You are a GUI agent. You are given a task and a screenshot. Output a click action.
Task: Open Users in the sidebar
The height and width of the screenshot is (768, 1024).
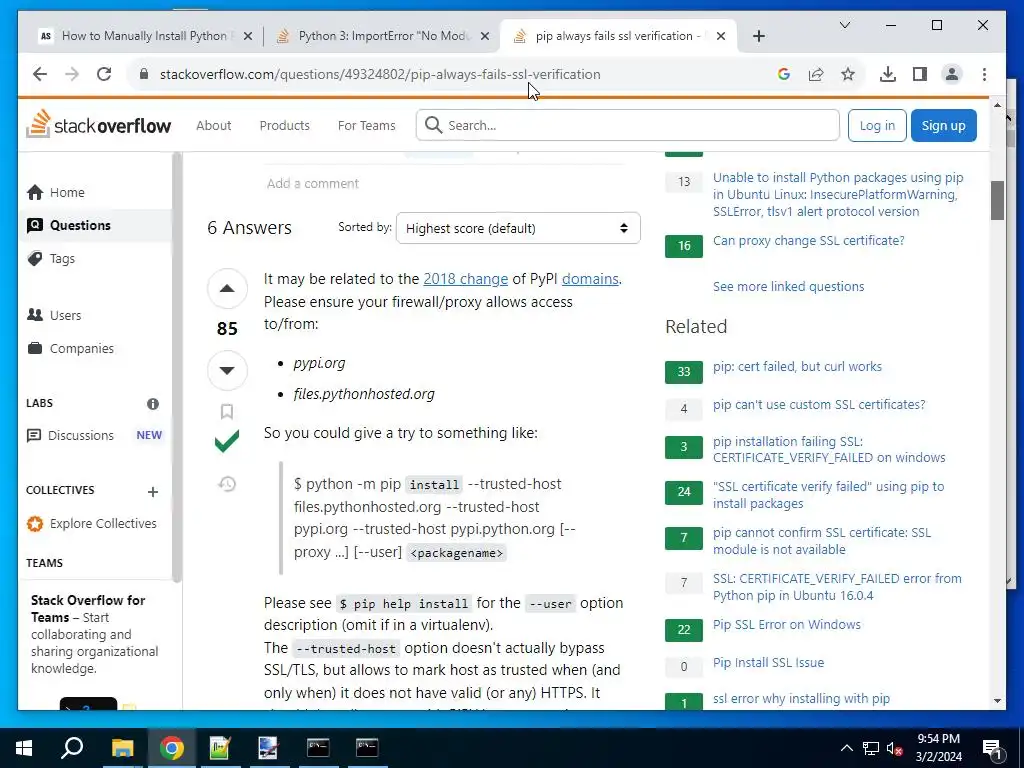[65, 315]
